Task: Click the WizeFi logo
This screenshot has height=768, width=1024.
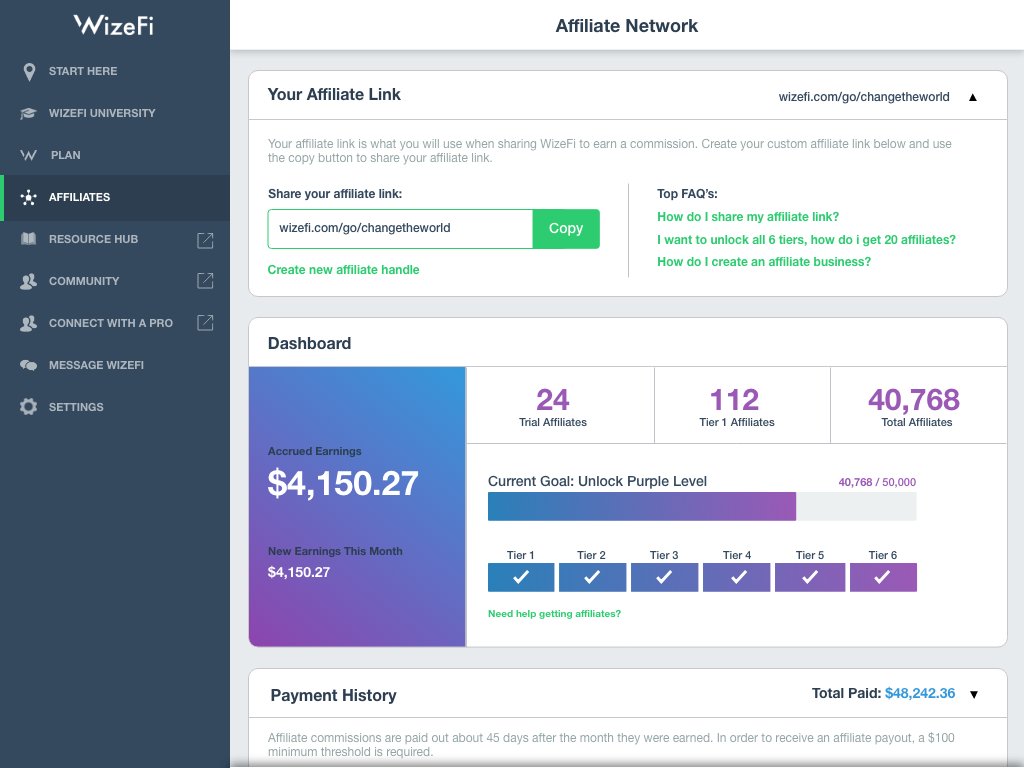Action: tap(114, 25)
